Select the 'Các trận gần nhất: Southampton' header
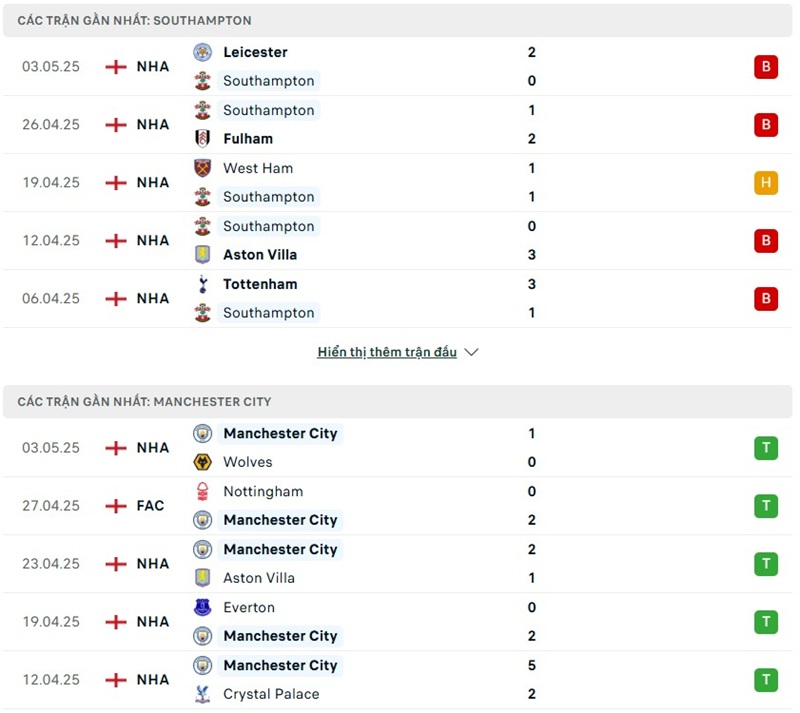This screenshot has height=713, width=800. (x=134, y=20)
